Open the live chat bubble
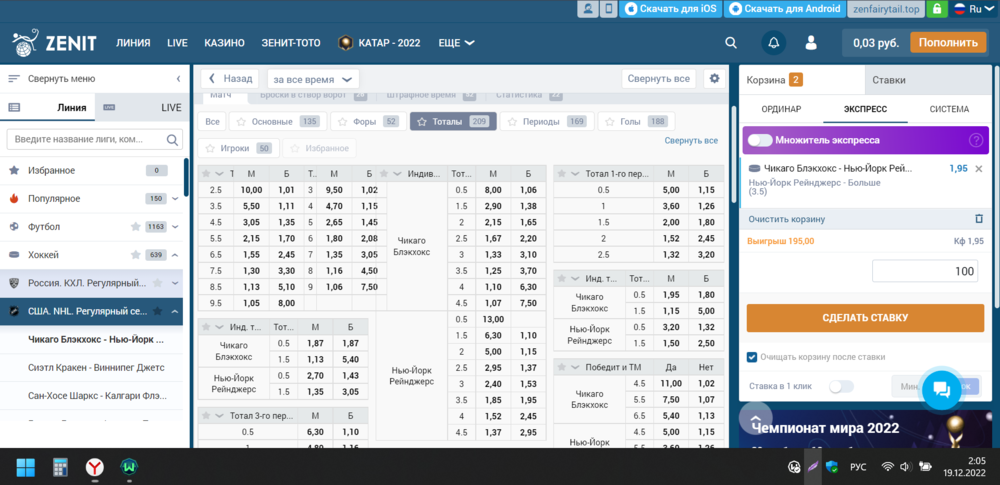1000x485 pixels. [x=942, y=389]
